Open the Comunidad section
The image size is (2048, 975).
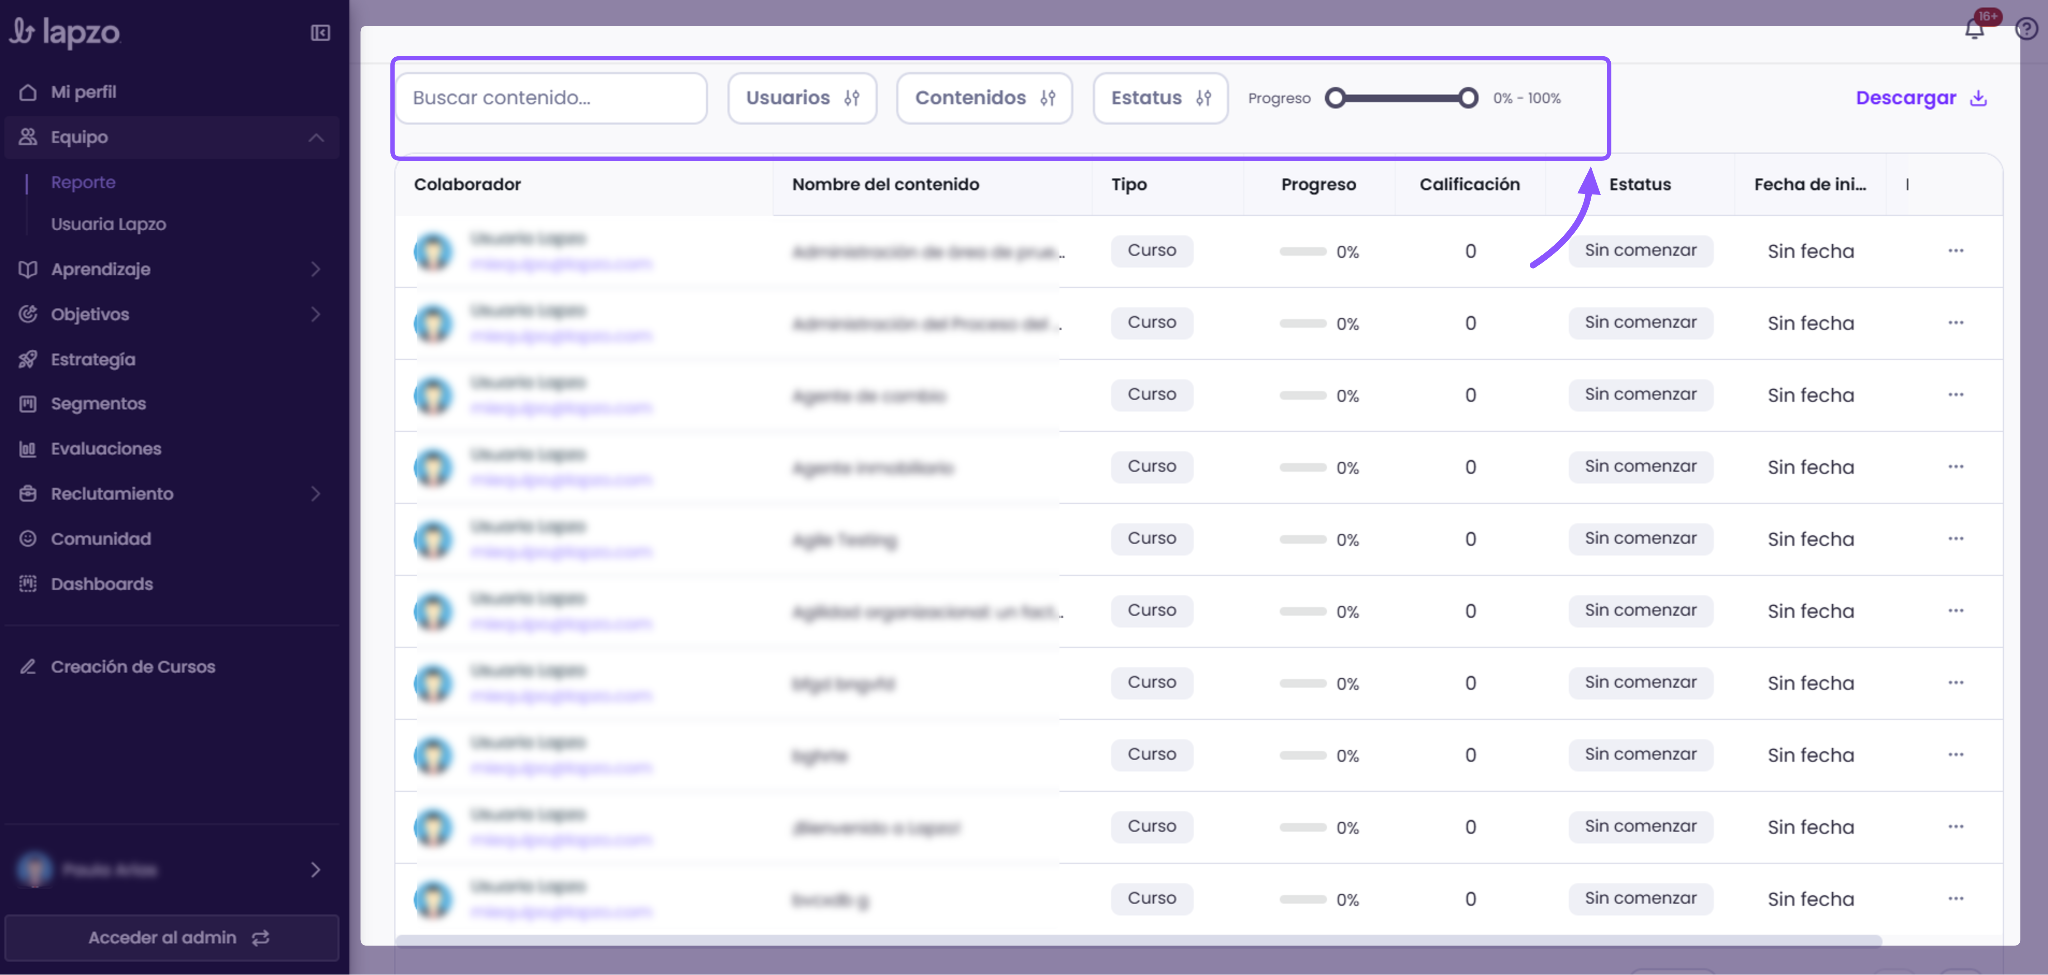point(101,539)
